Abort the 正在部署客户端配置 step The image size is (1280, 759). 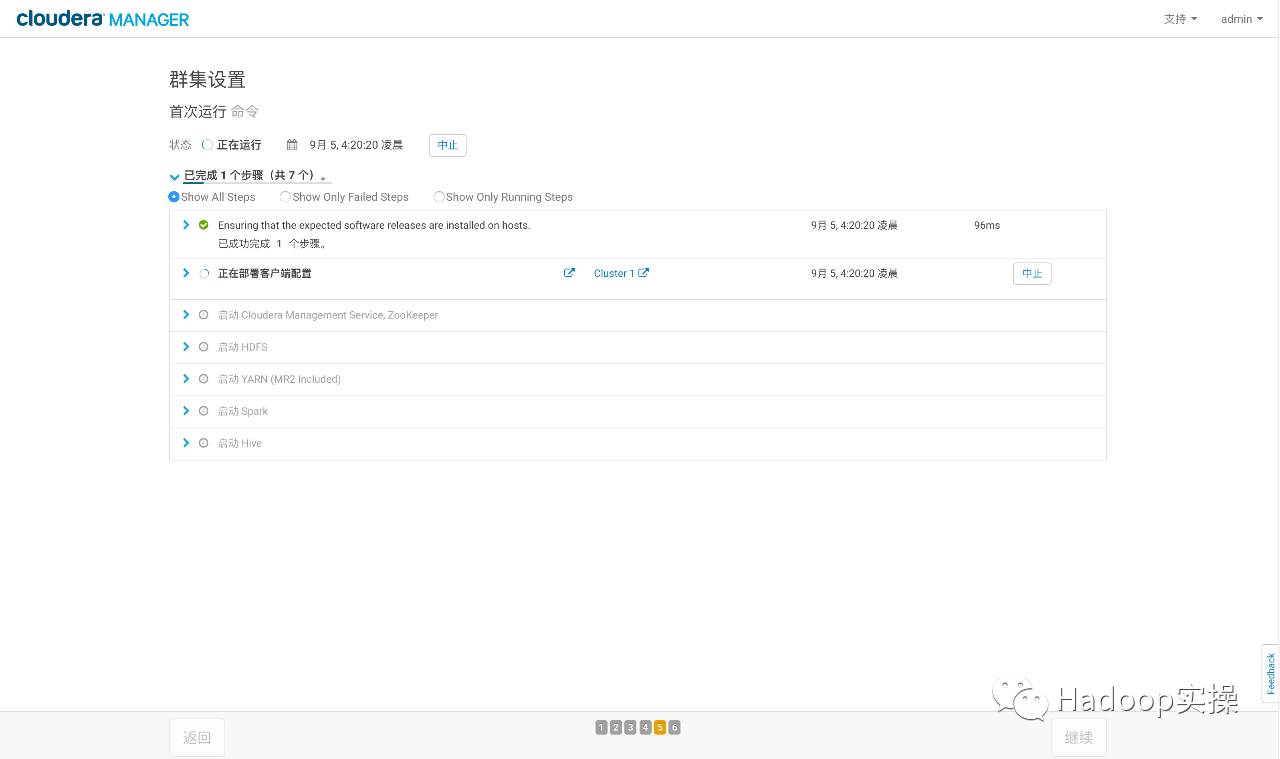1032,273
